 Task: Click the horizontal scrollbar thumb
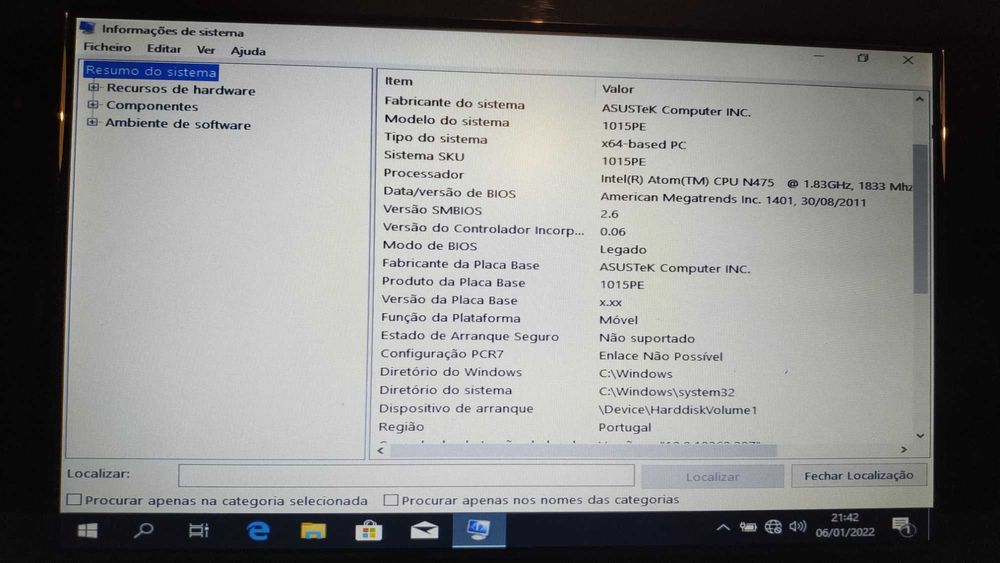584,450
